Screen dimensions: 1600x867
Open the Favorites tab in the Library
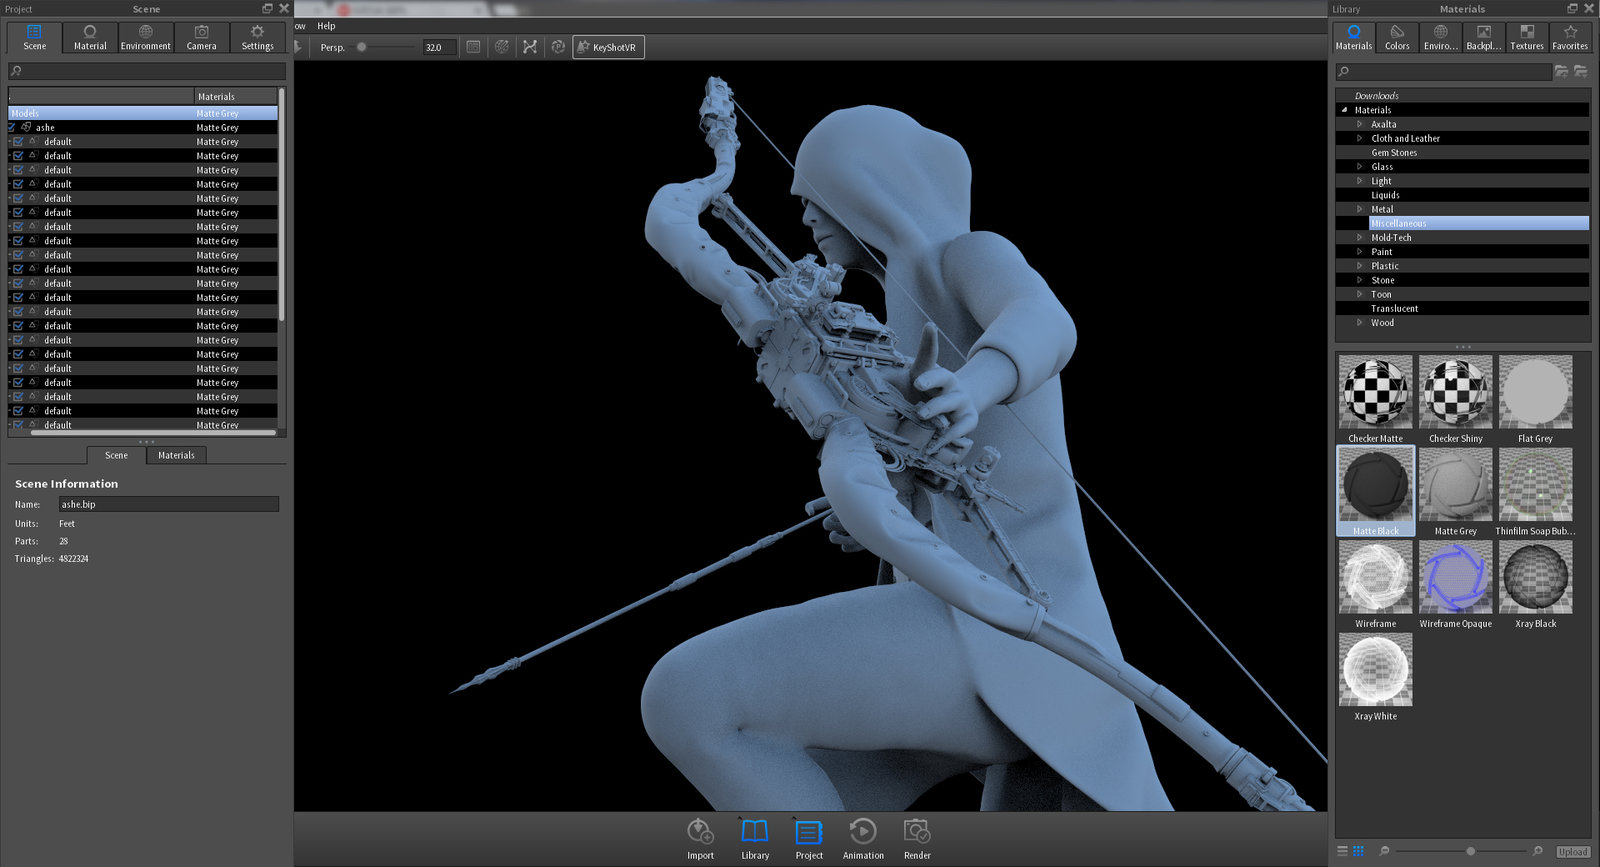click(1570, 38)
